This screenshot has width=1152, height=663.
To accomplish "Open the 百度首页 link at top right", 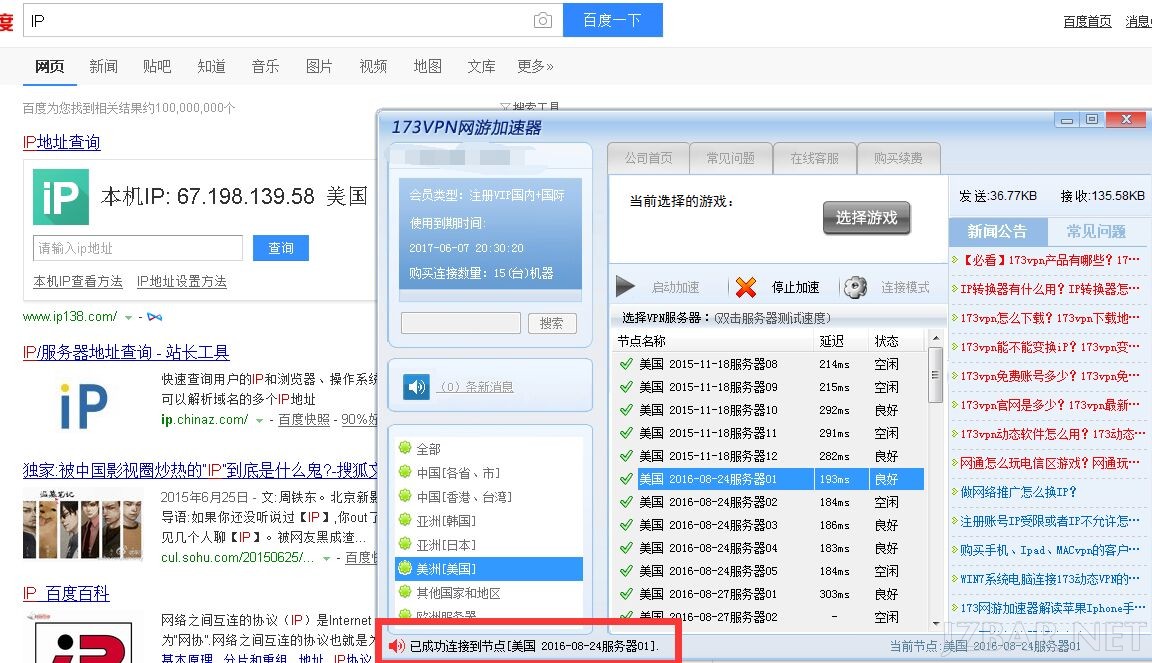I will [1087, 21].
